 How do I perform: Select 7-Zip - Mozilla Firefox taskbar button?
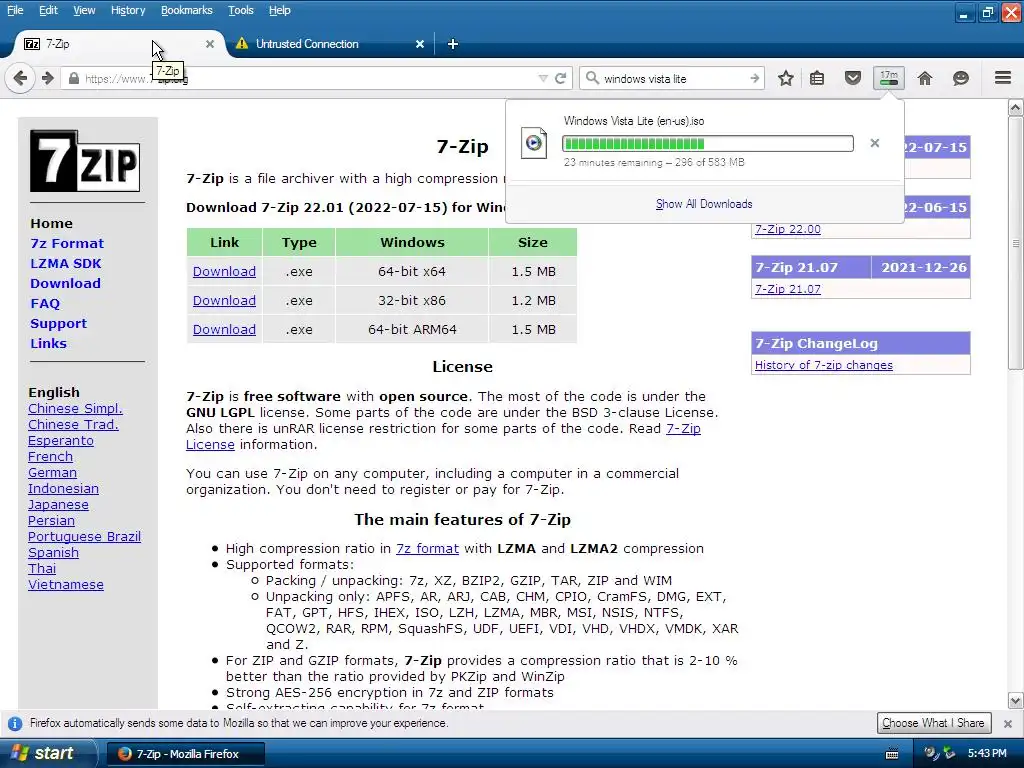pos(185,754)
